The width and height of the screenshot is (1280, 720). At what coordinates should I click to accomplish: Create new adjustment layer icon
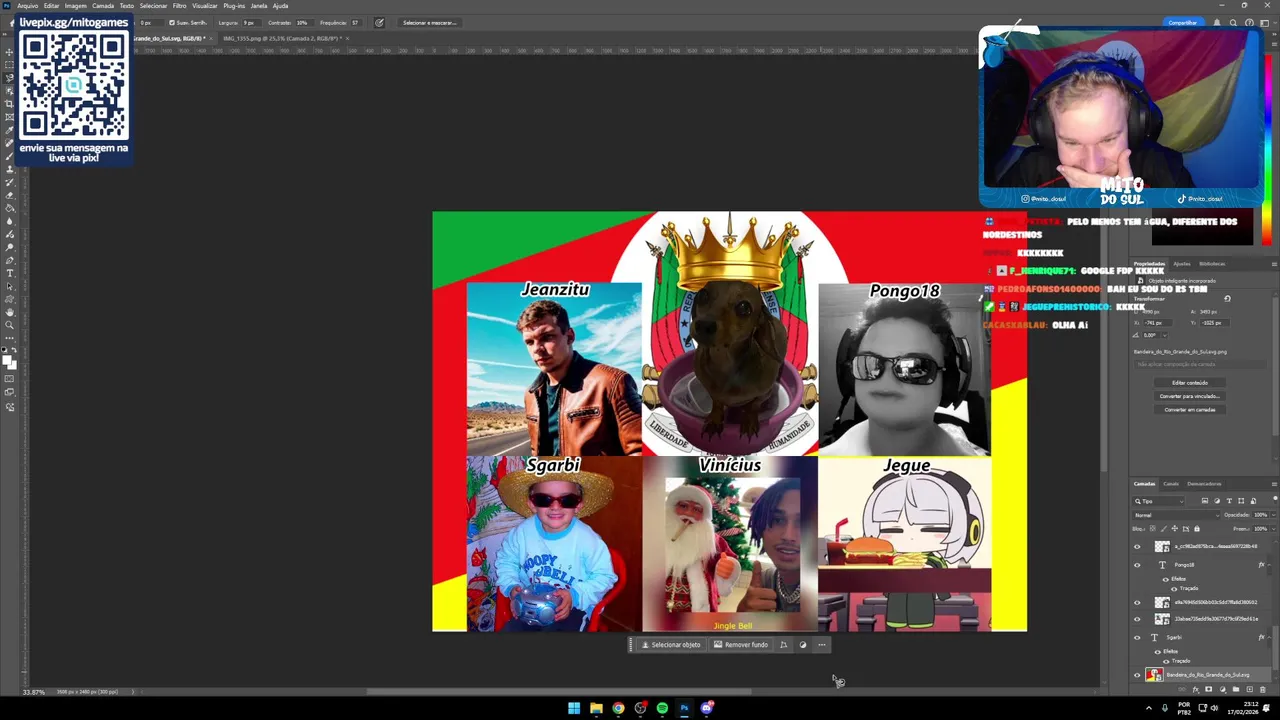pyautogui.click(x=1222, y=689)
